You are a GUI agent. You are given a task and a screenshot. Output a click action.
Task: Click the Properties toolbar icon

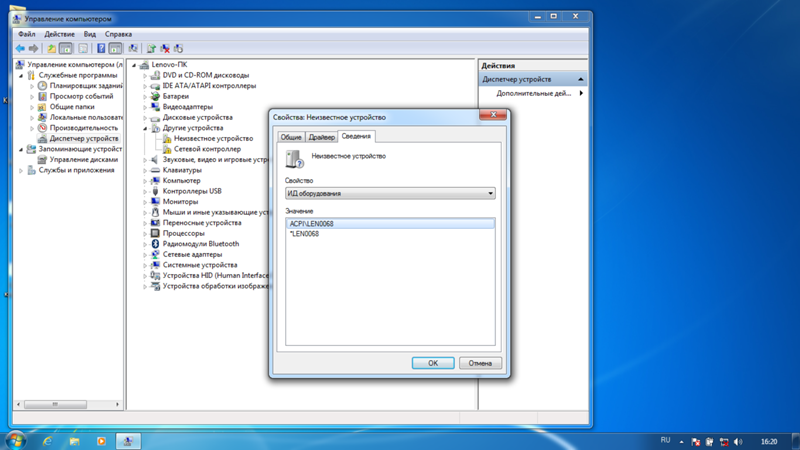tap(83, 48)
